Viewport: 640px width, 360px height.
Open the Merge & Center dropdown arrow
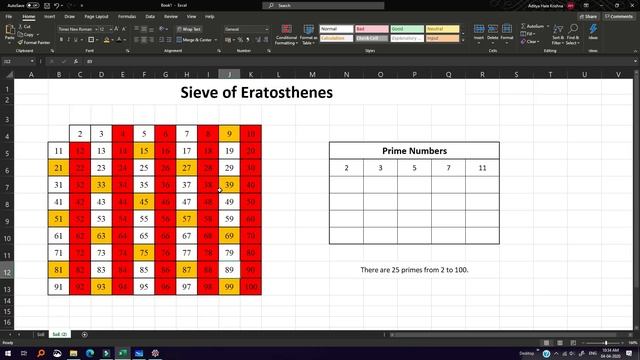pyautogui.click(x=216, y=40)
